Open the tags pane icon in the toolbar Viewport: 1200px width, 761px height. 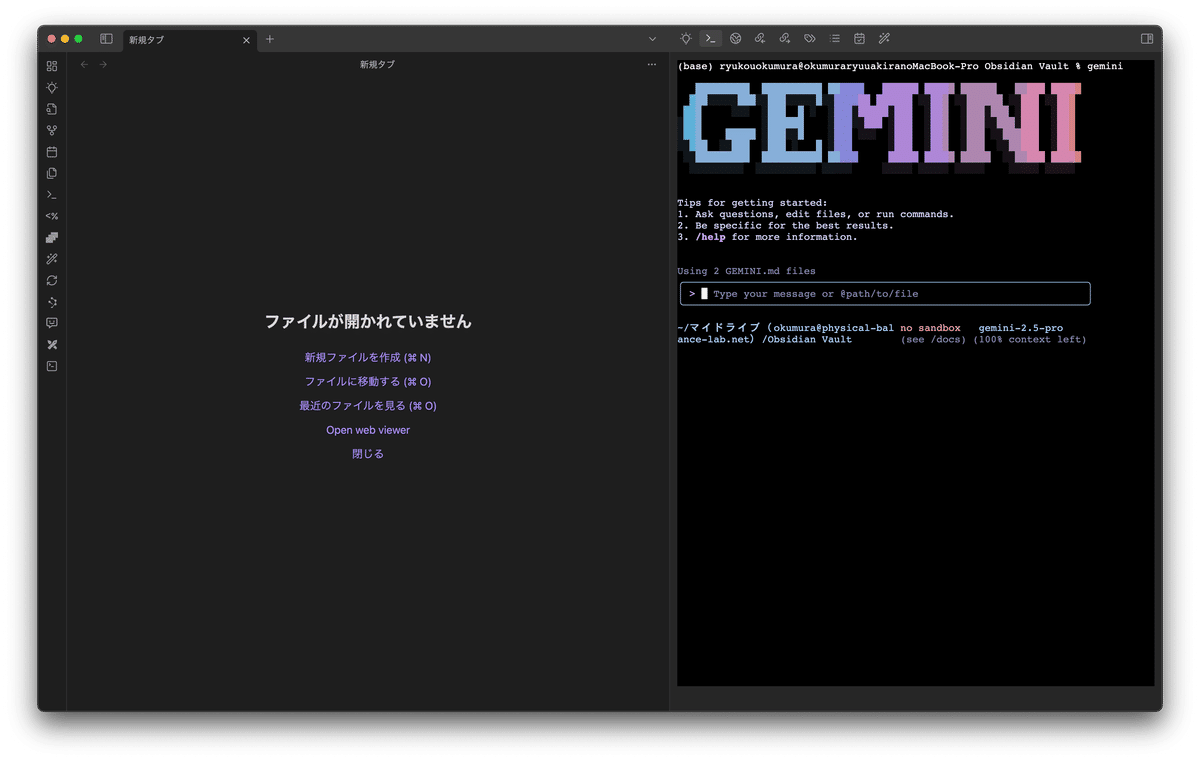[x=809, y=38]
